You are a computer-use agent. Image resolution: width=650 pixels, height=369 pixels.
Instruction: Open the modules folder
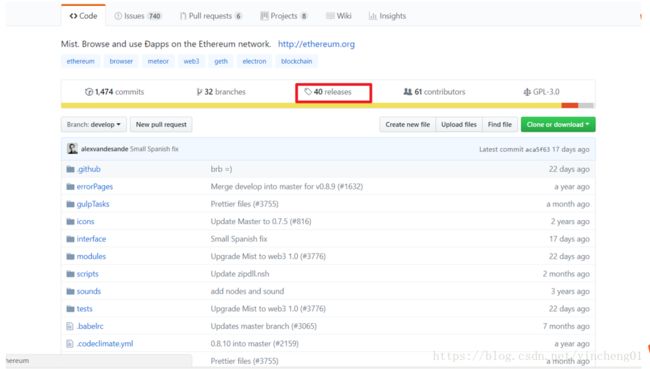click(x=91, y=256)
